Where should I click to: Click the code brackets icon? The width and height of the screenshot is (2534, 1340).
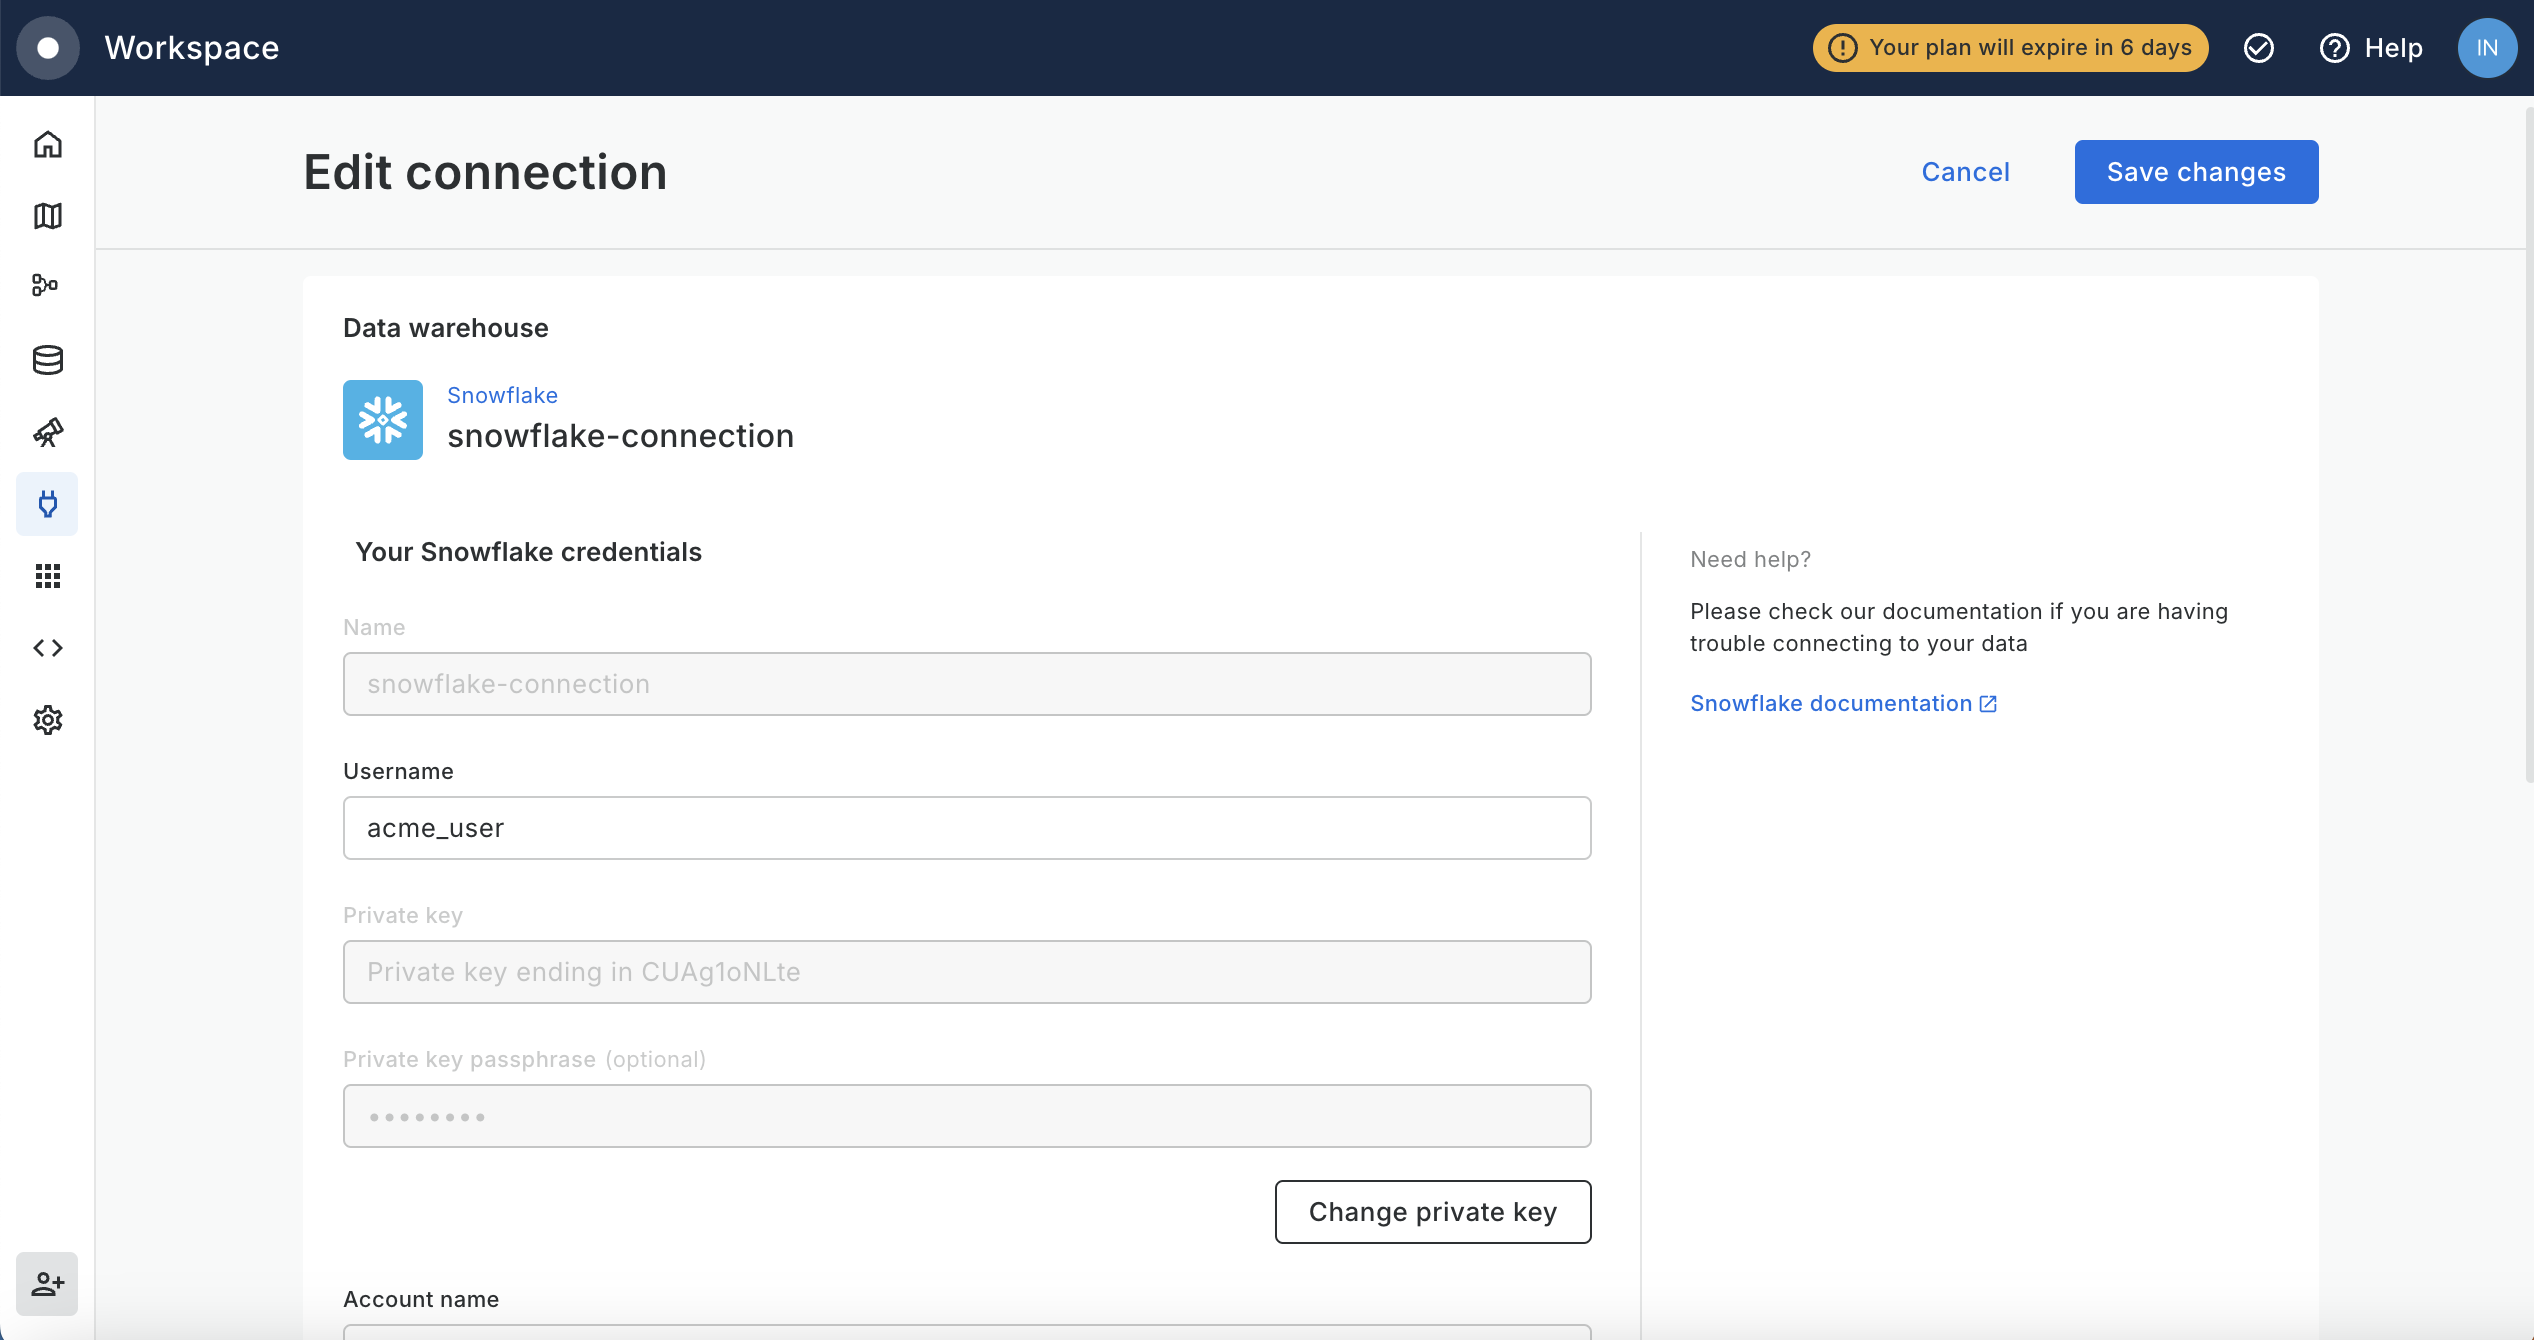tap(47, 648)
